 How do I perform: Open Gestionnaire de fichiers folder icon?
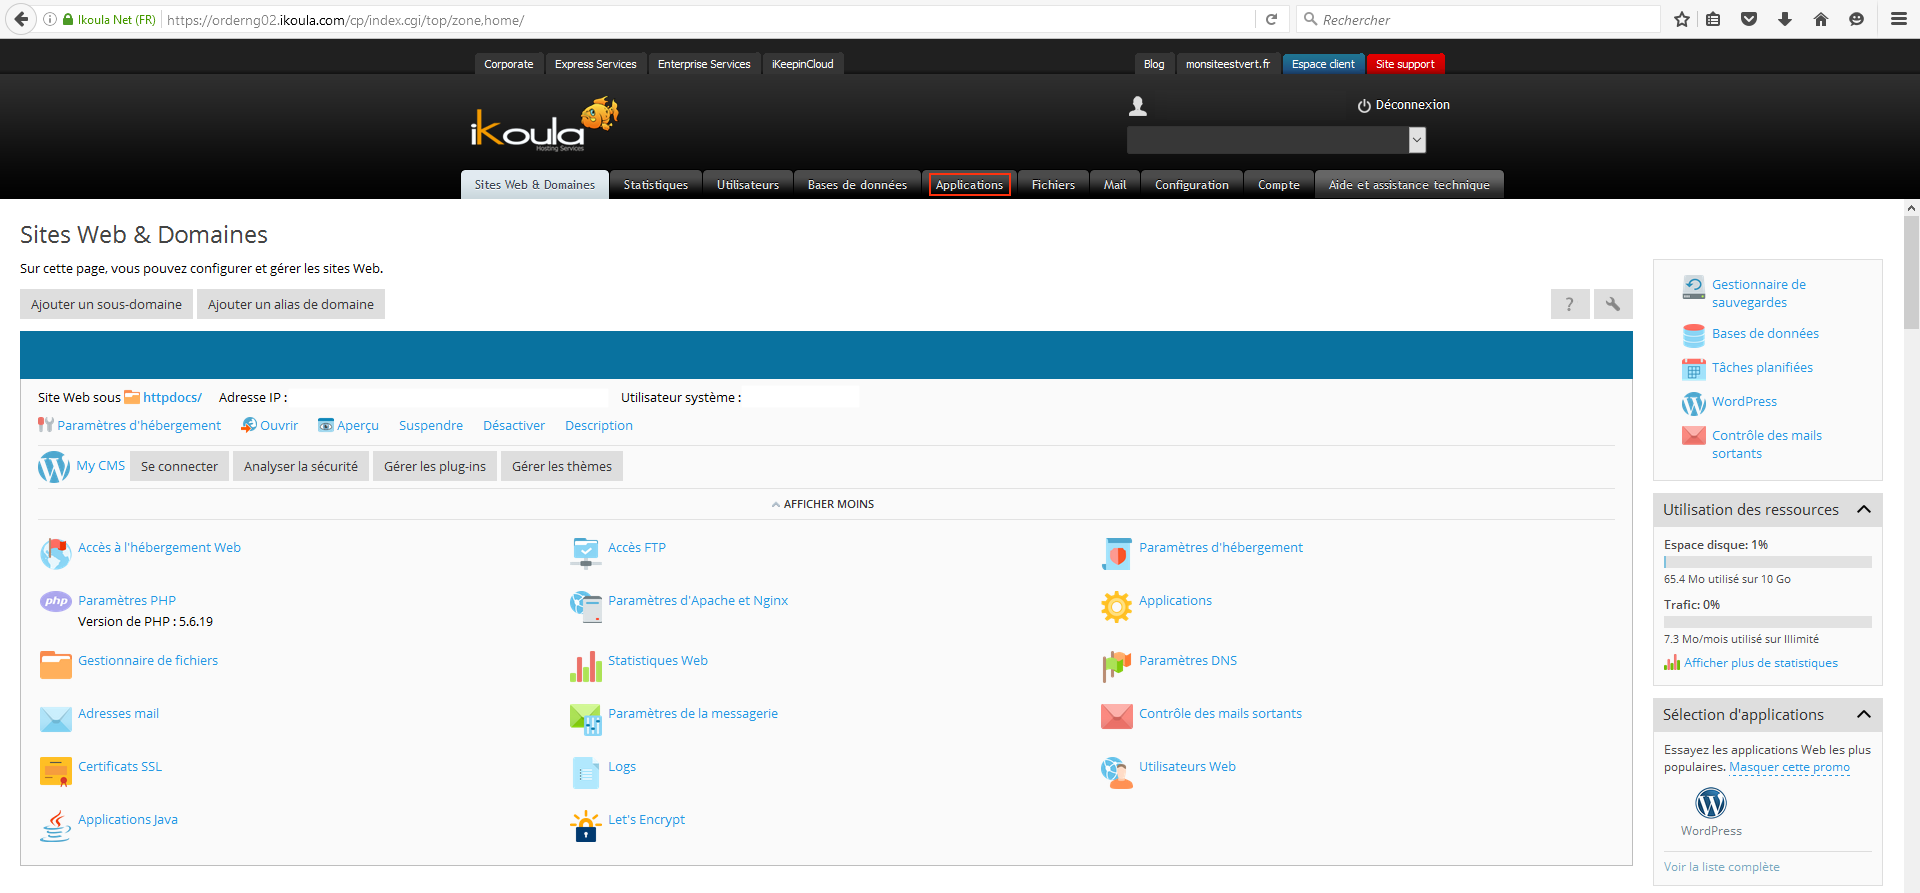pyautogui.click(x=56, y=665)
